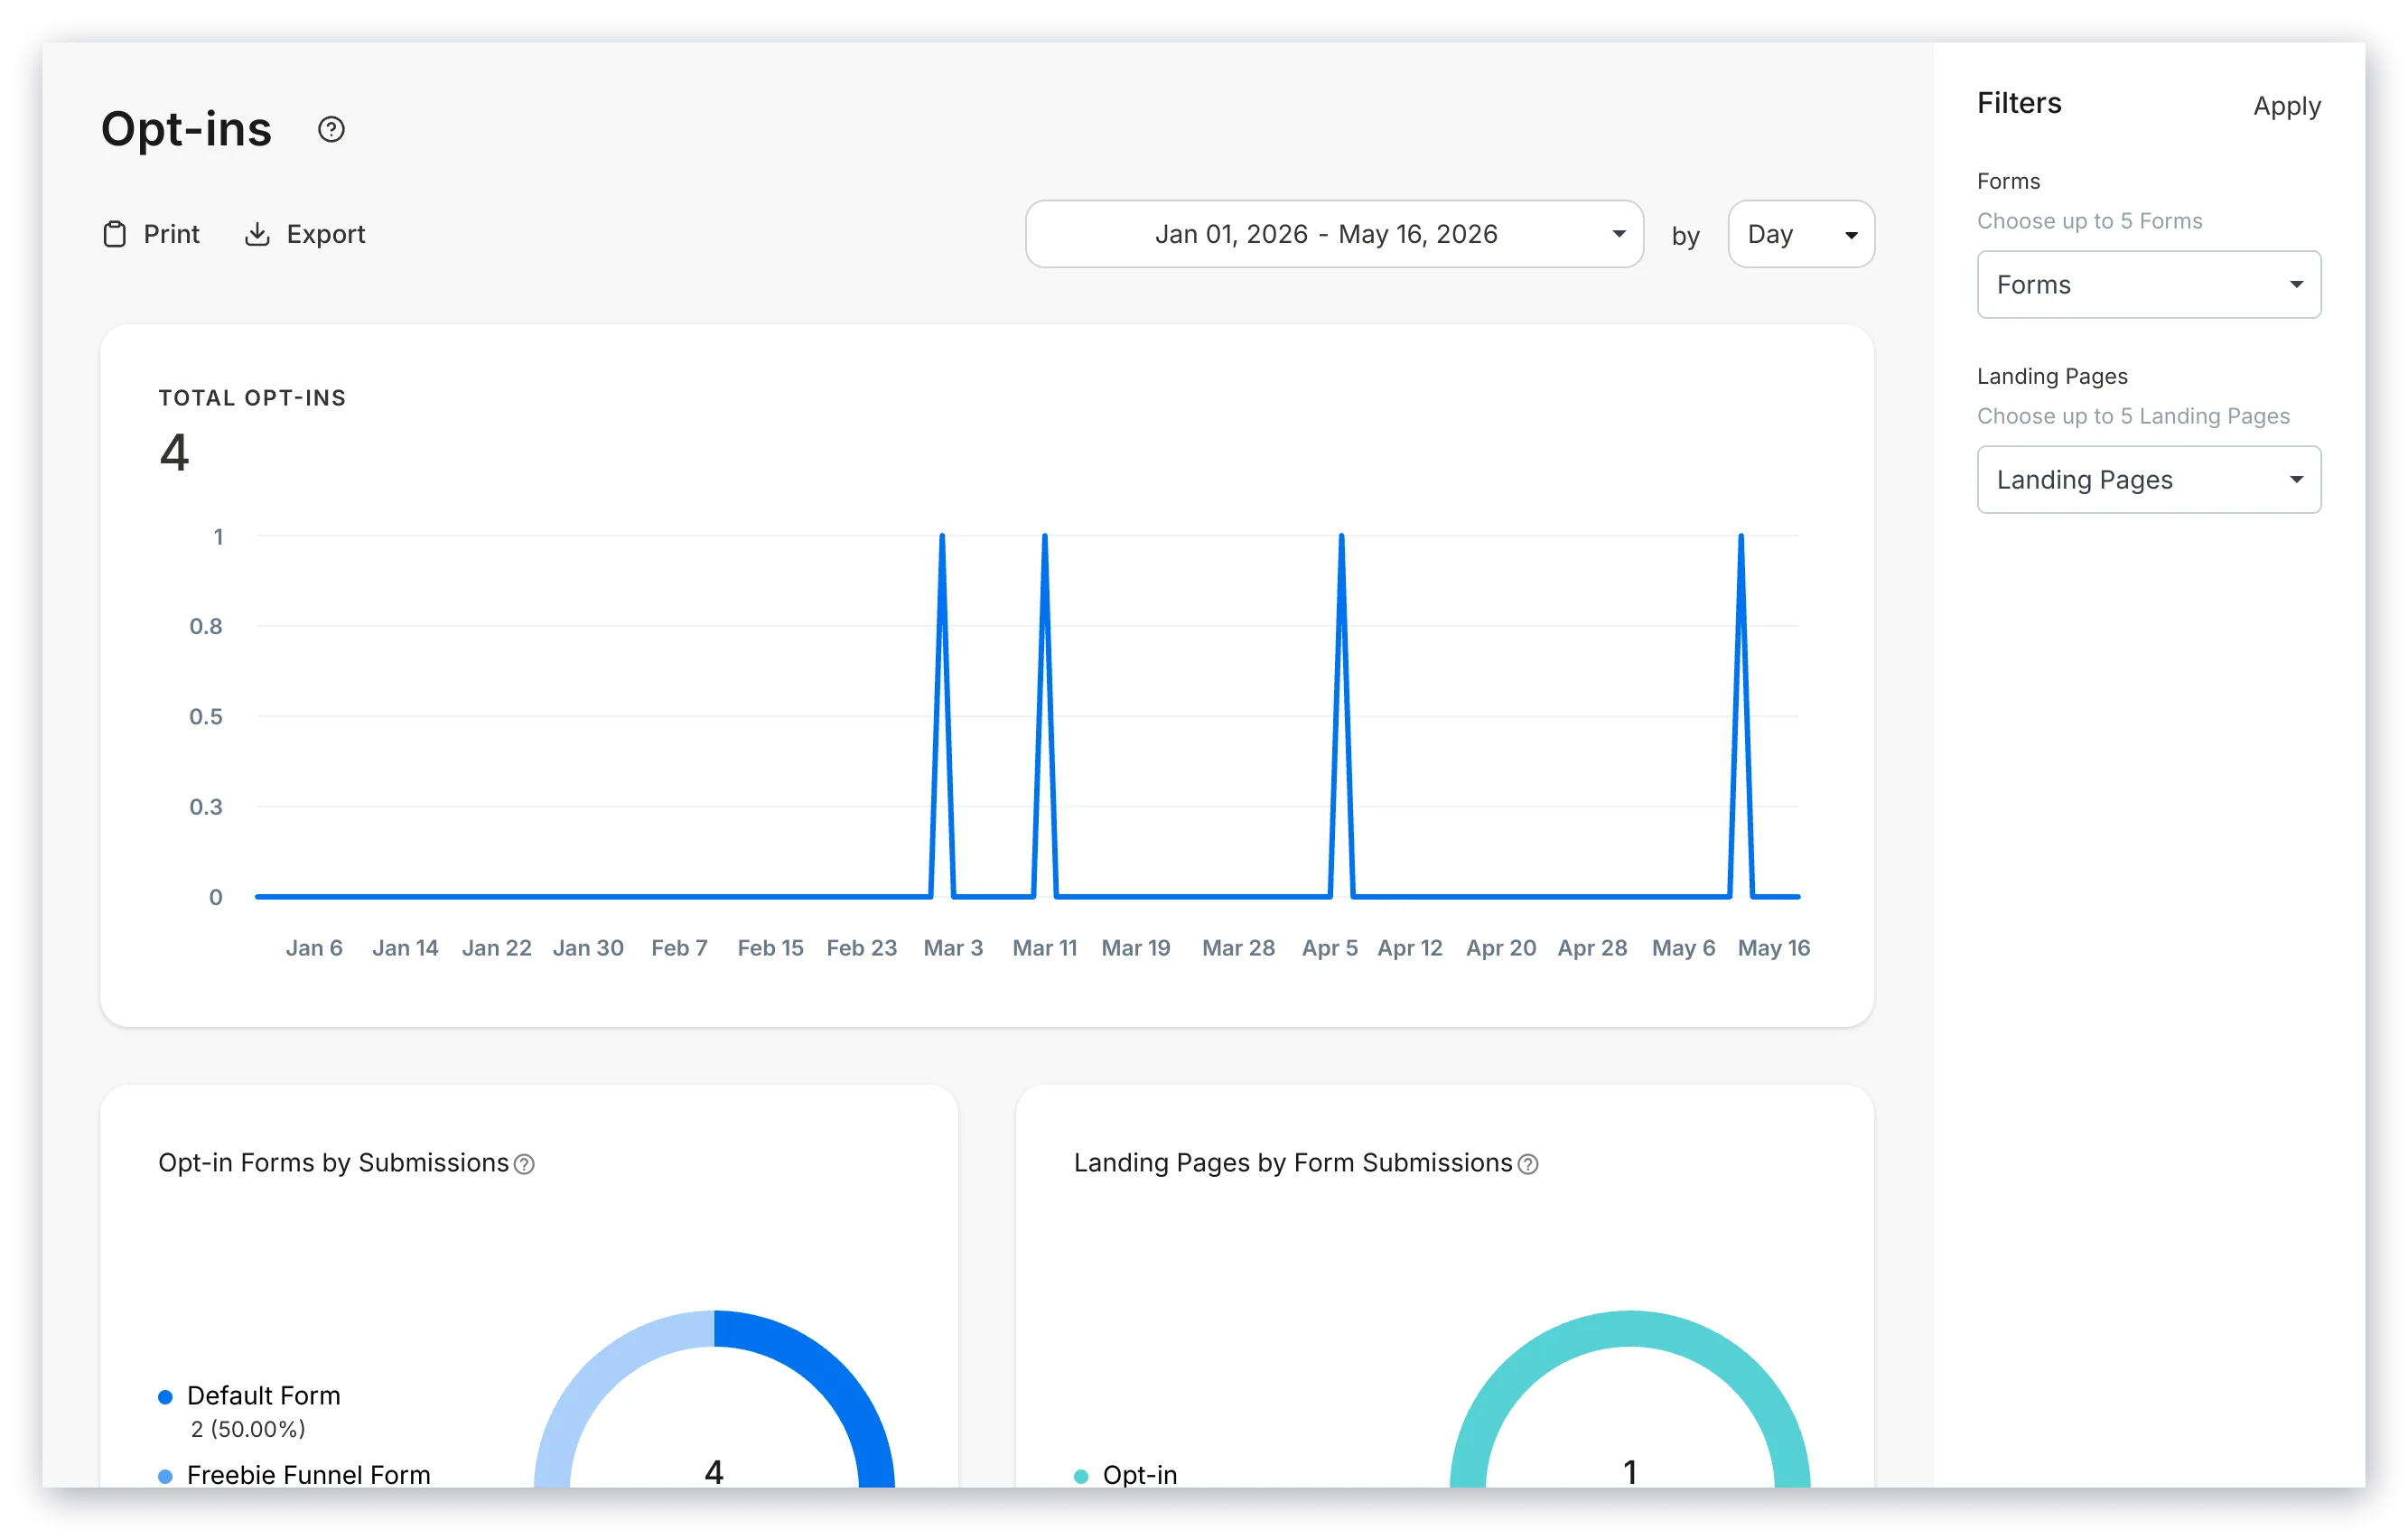The height and width of the screenshot is (1530, 2408).
Task: Select the Opt-in landing page legend label
Action: pyautogui.click(x=1140, y=1475)
